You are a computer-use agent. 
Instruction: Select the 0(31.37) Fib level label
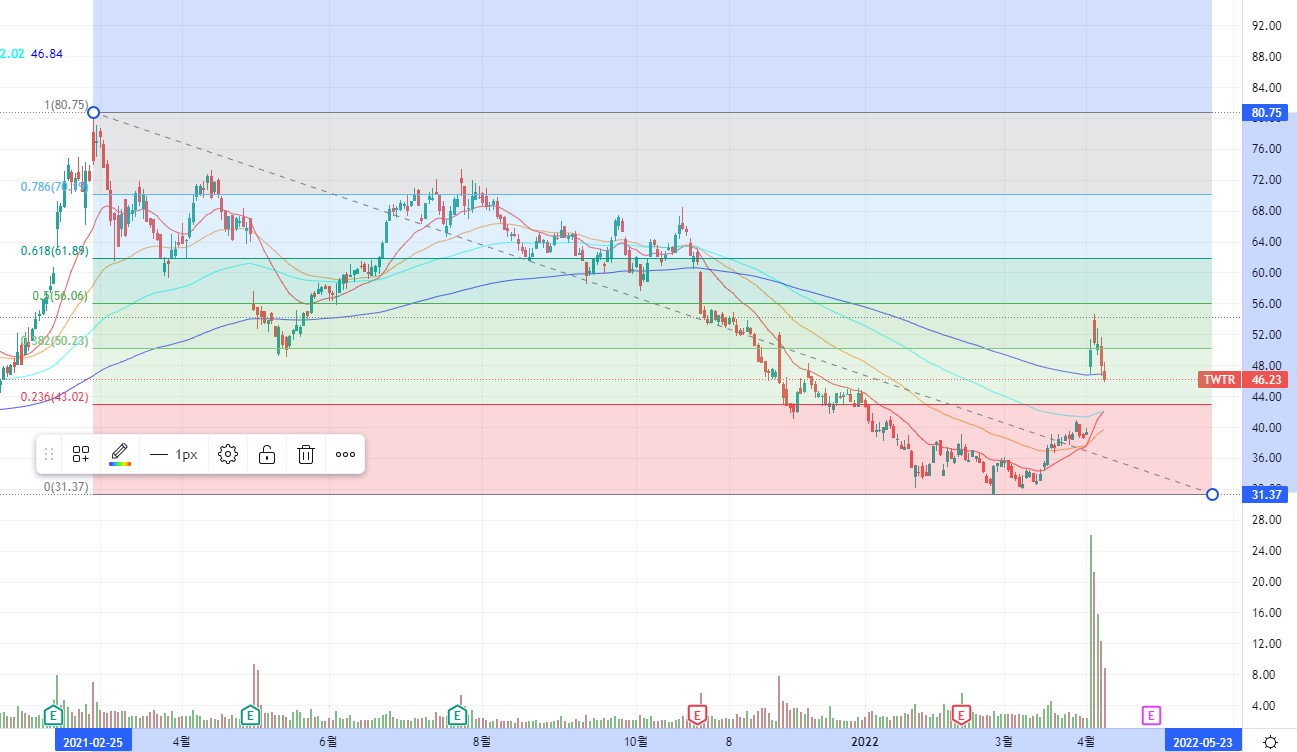pyautogui.click(x=66, y=487)
